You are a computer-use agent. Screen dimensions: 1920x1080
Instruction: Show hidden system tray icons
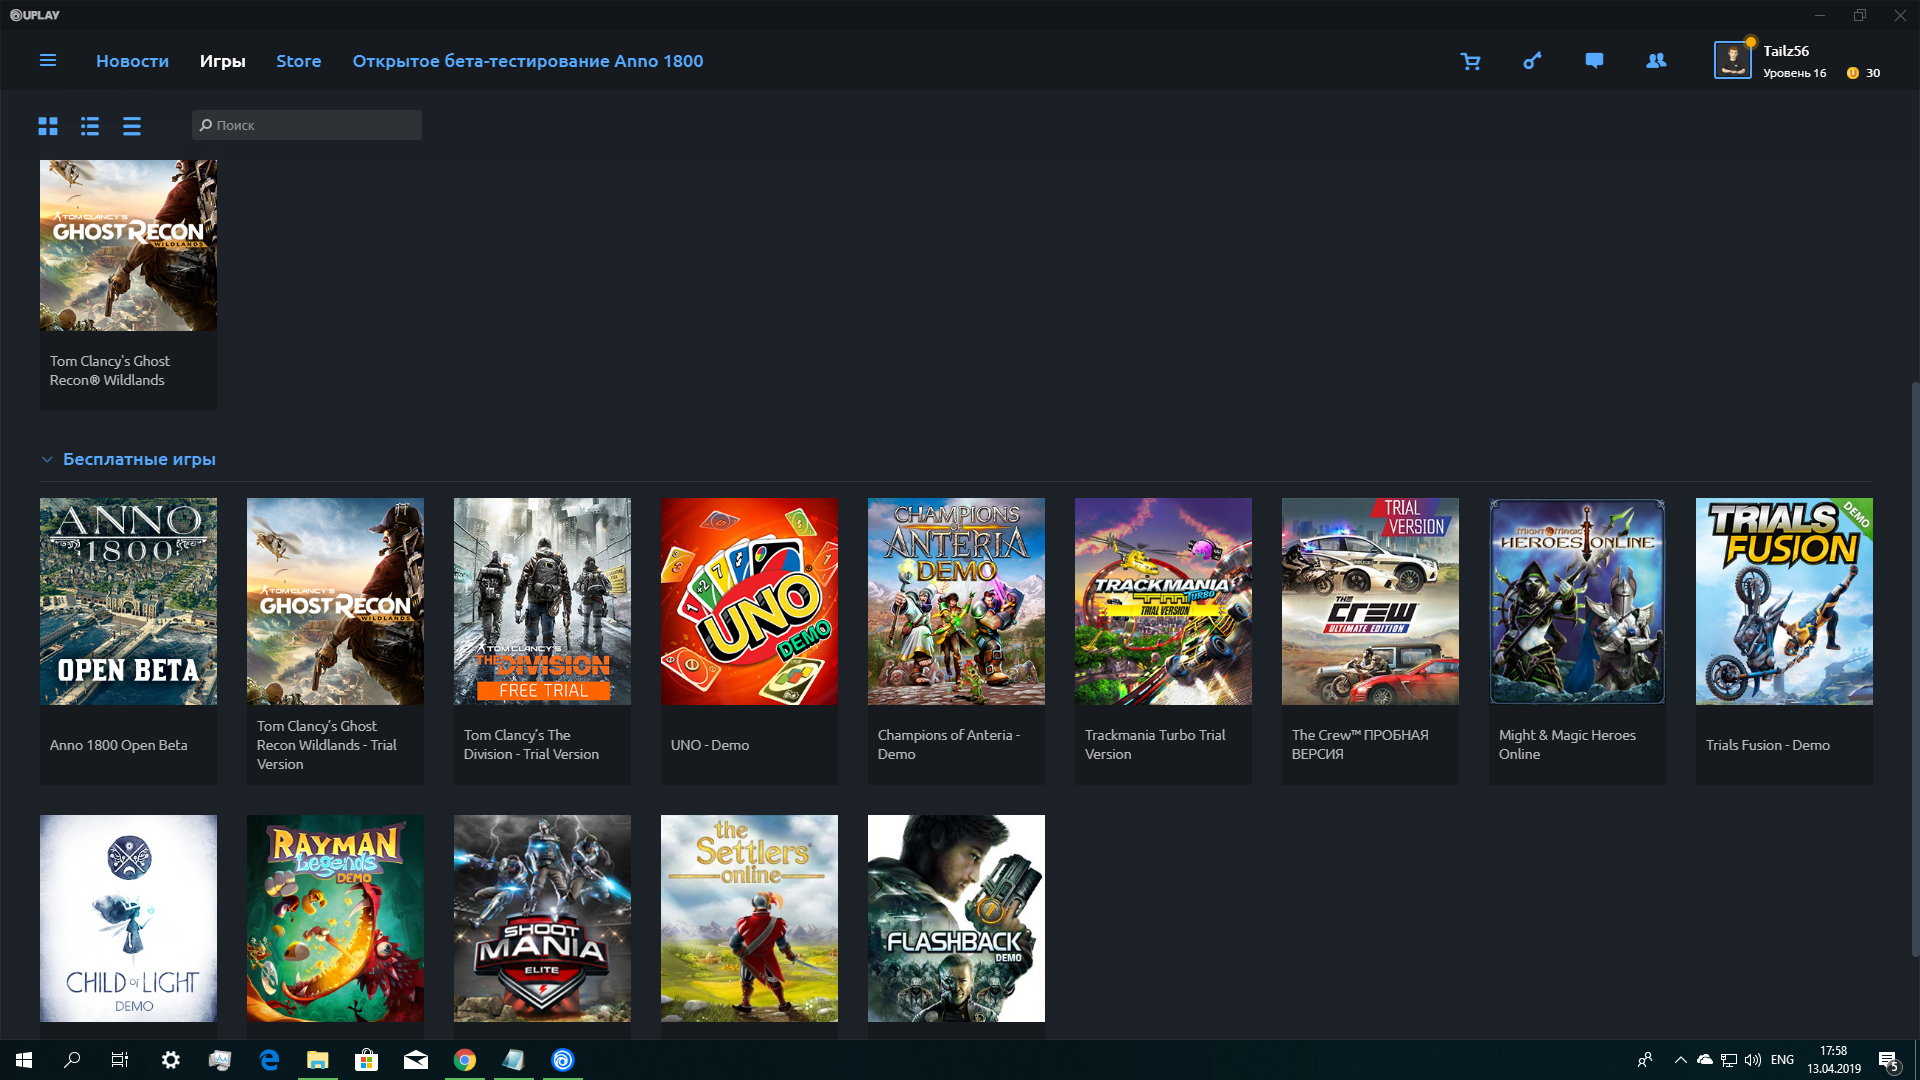click(x=1681, y=1060)
